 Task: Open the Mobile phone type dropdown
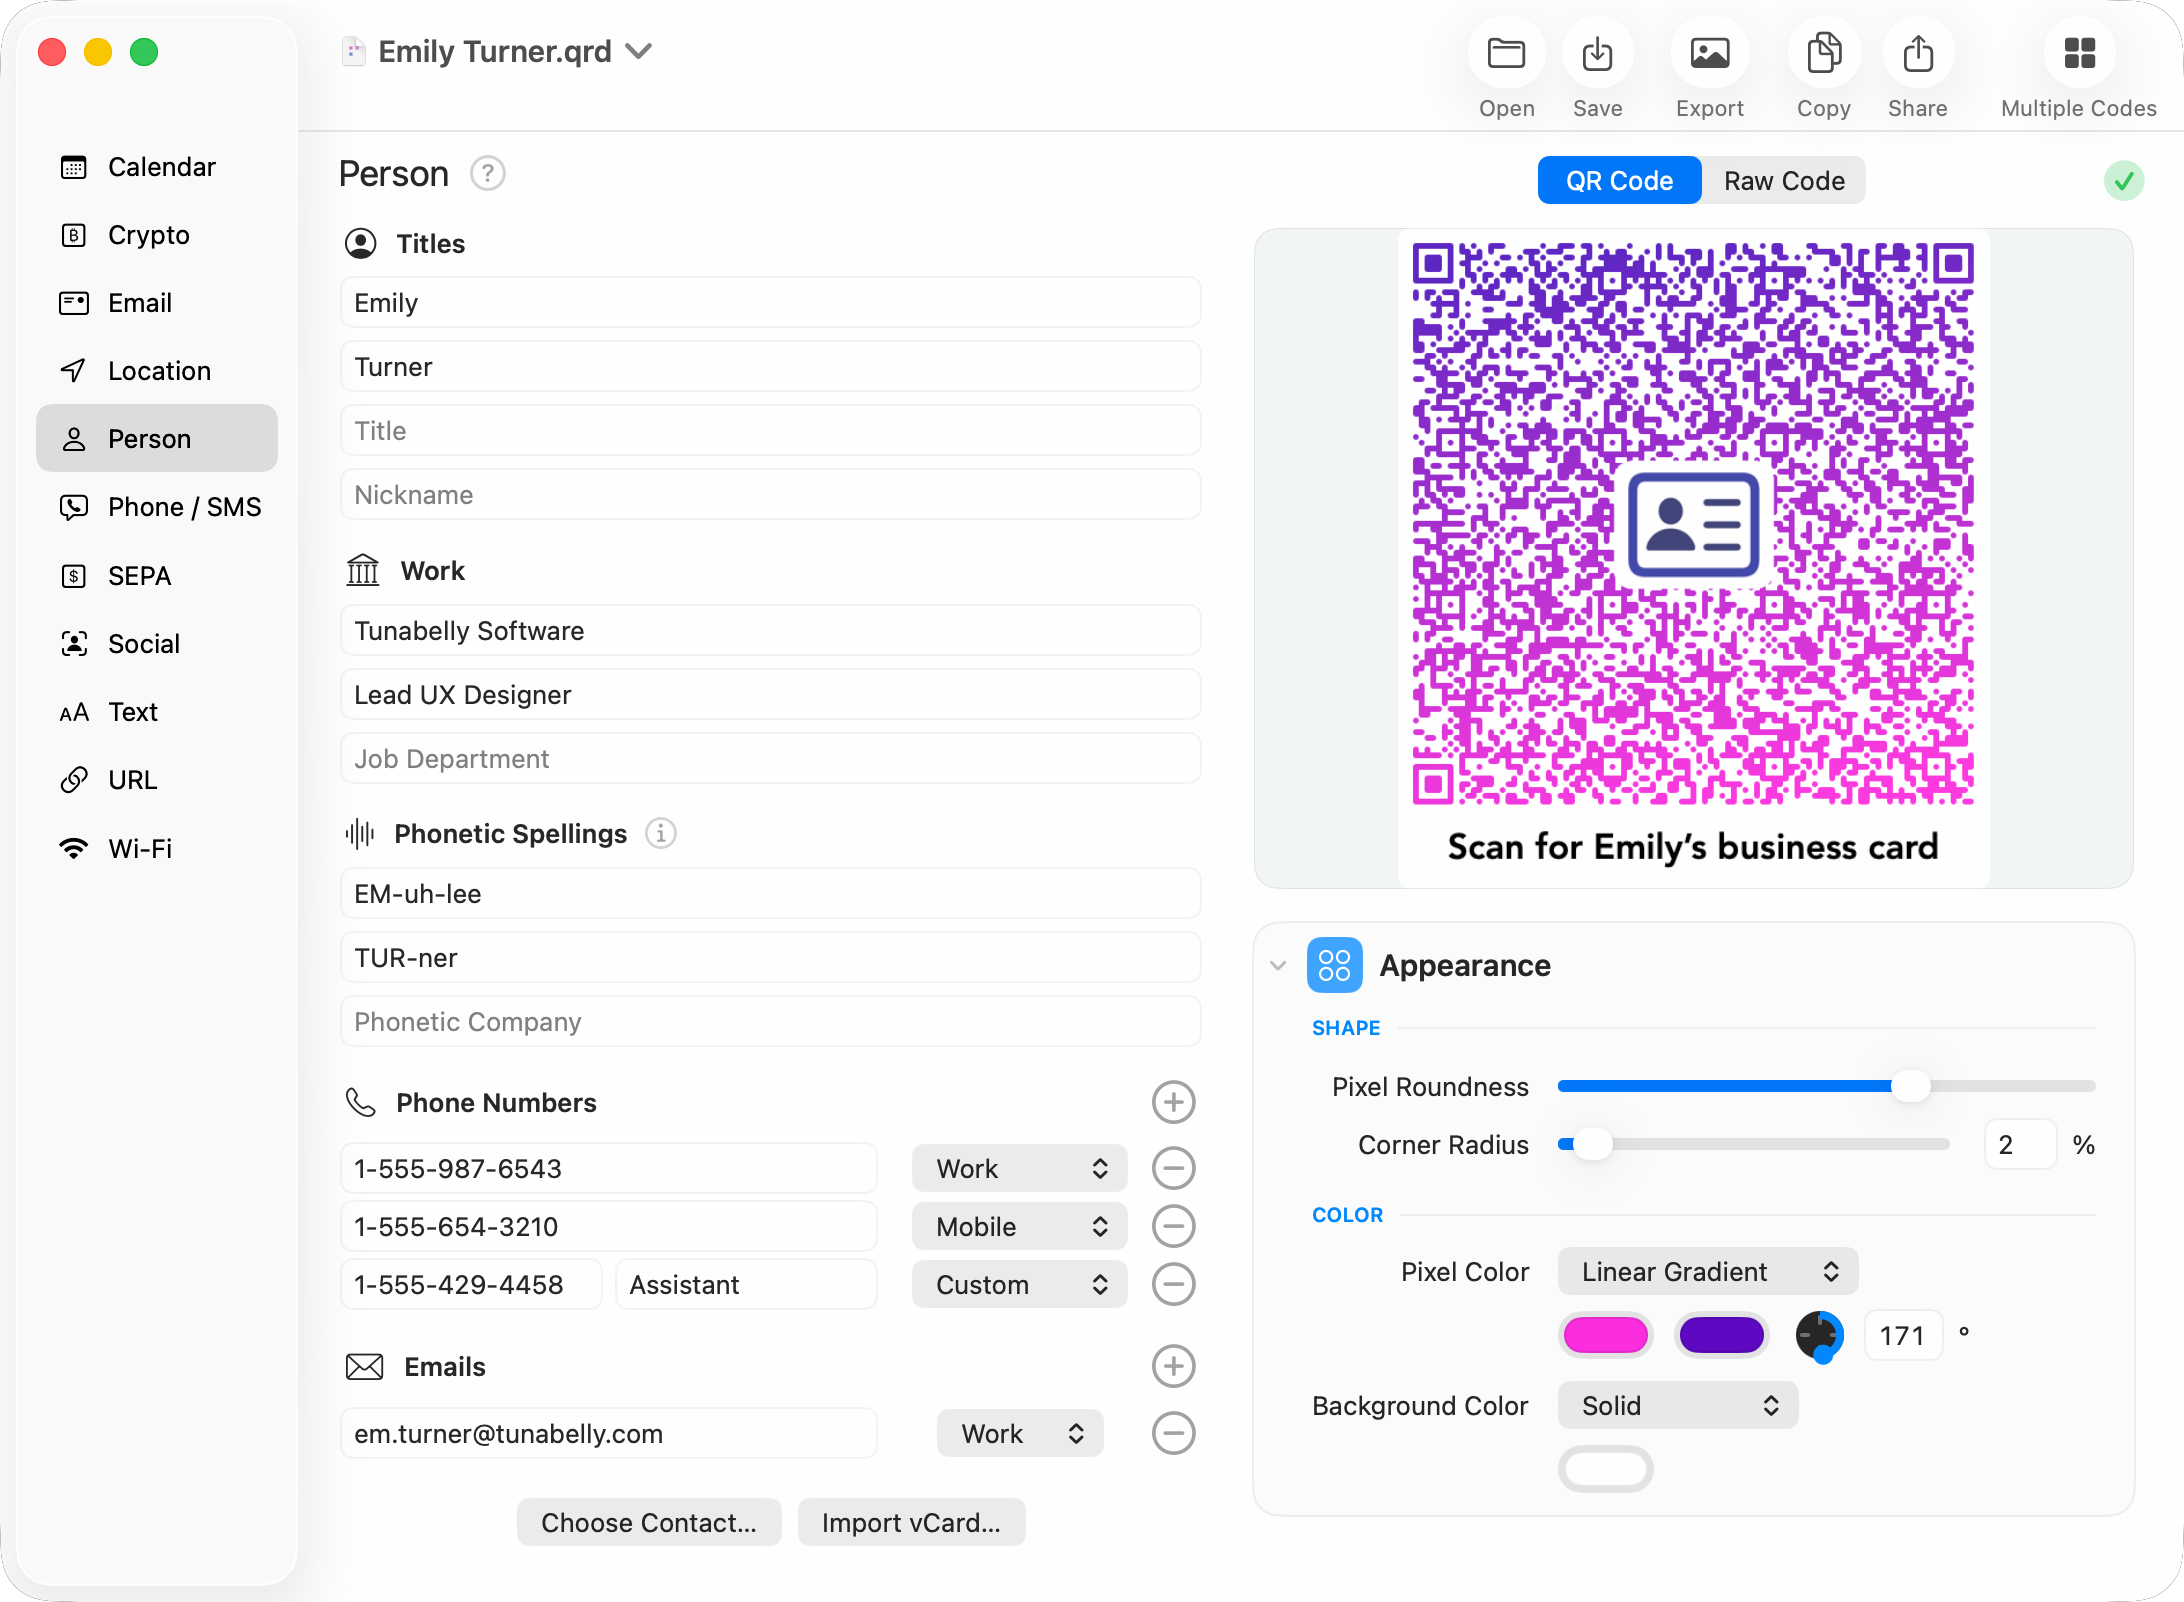click(x=1020, y=1226)
